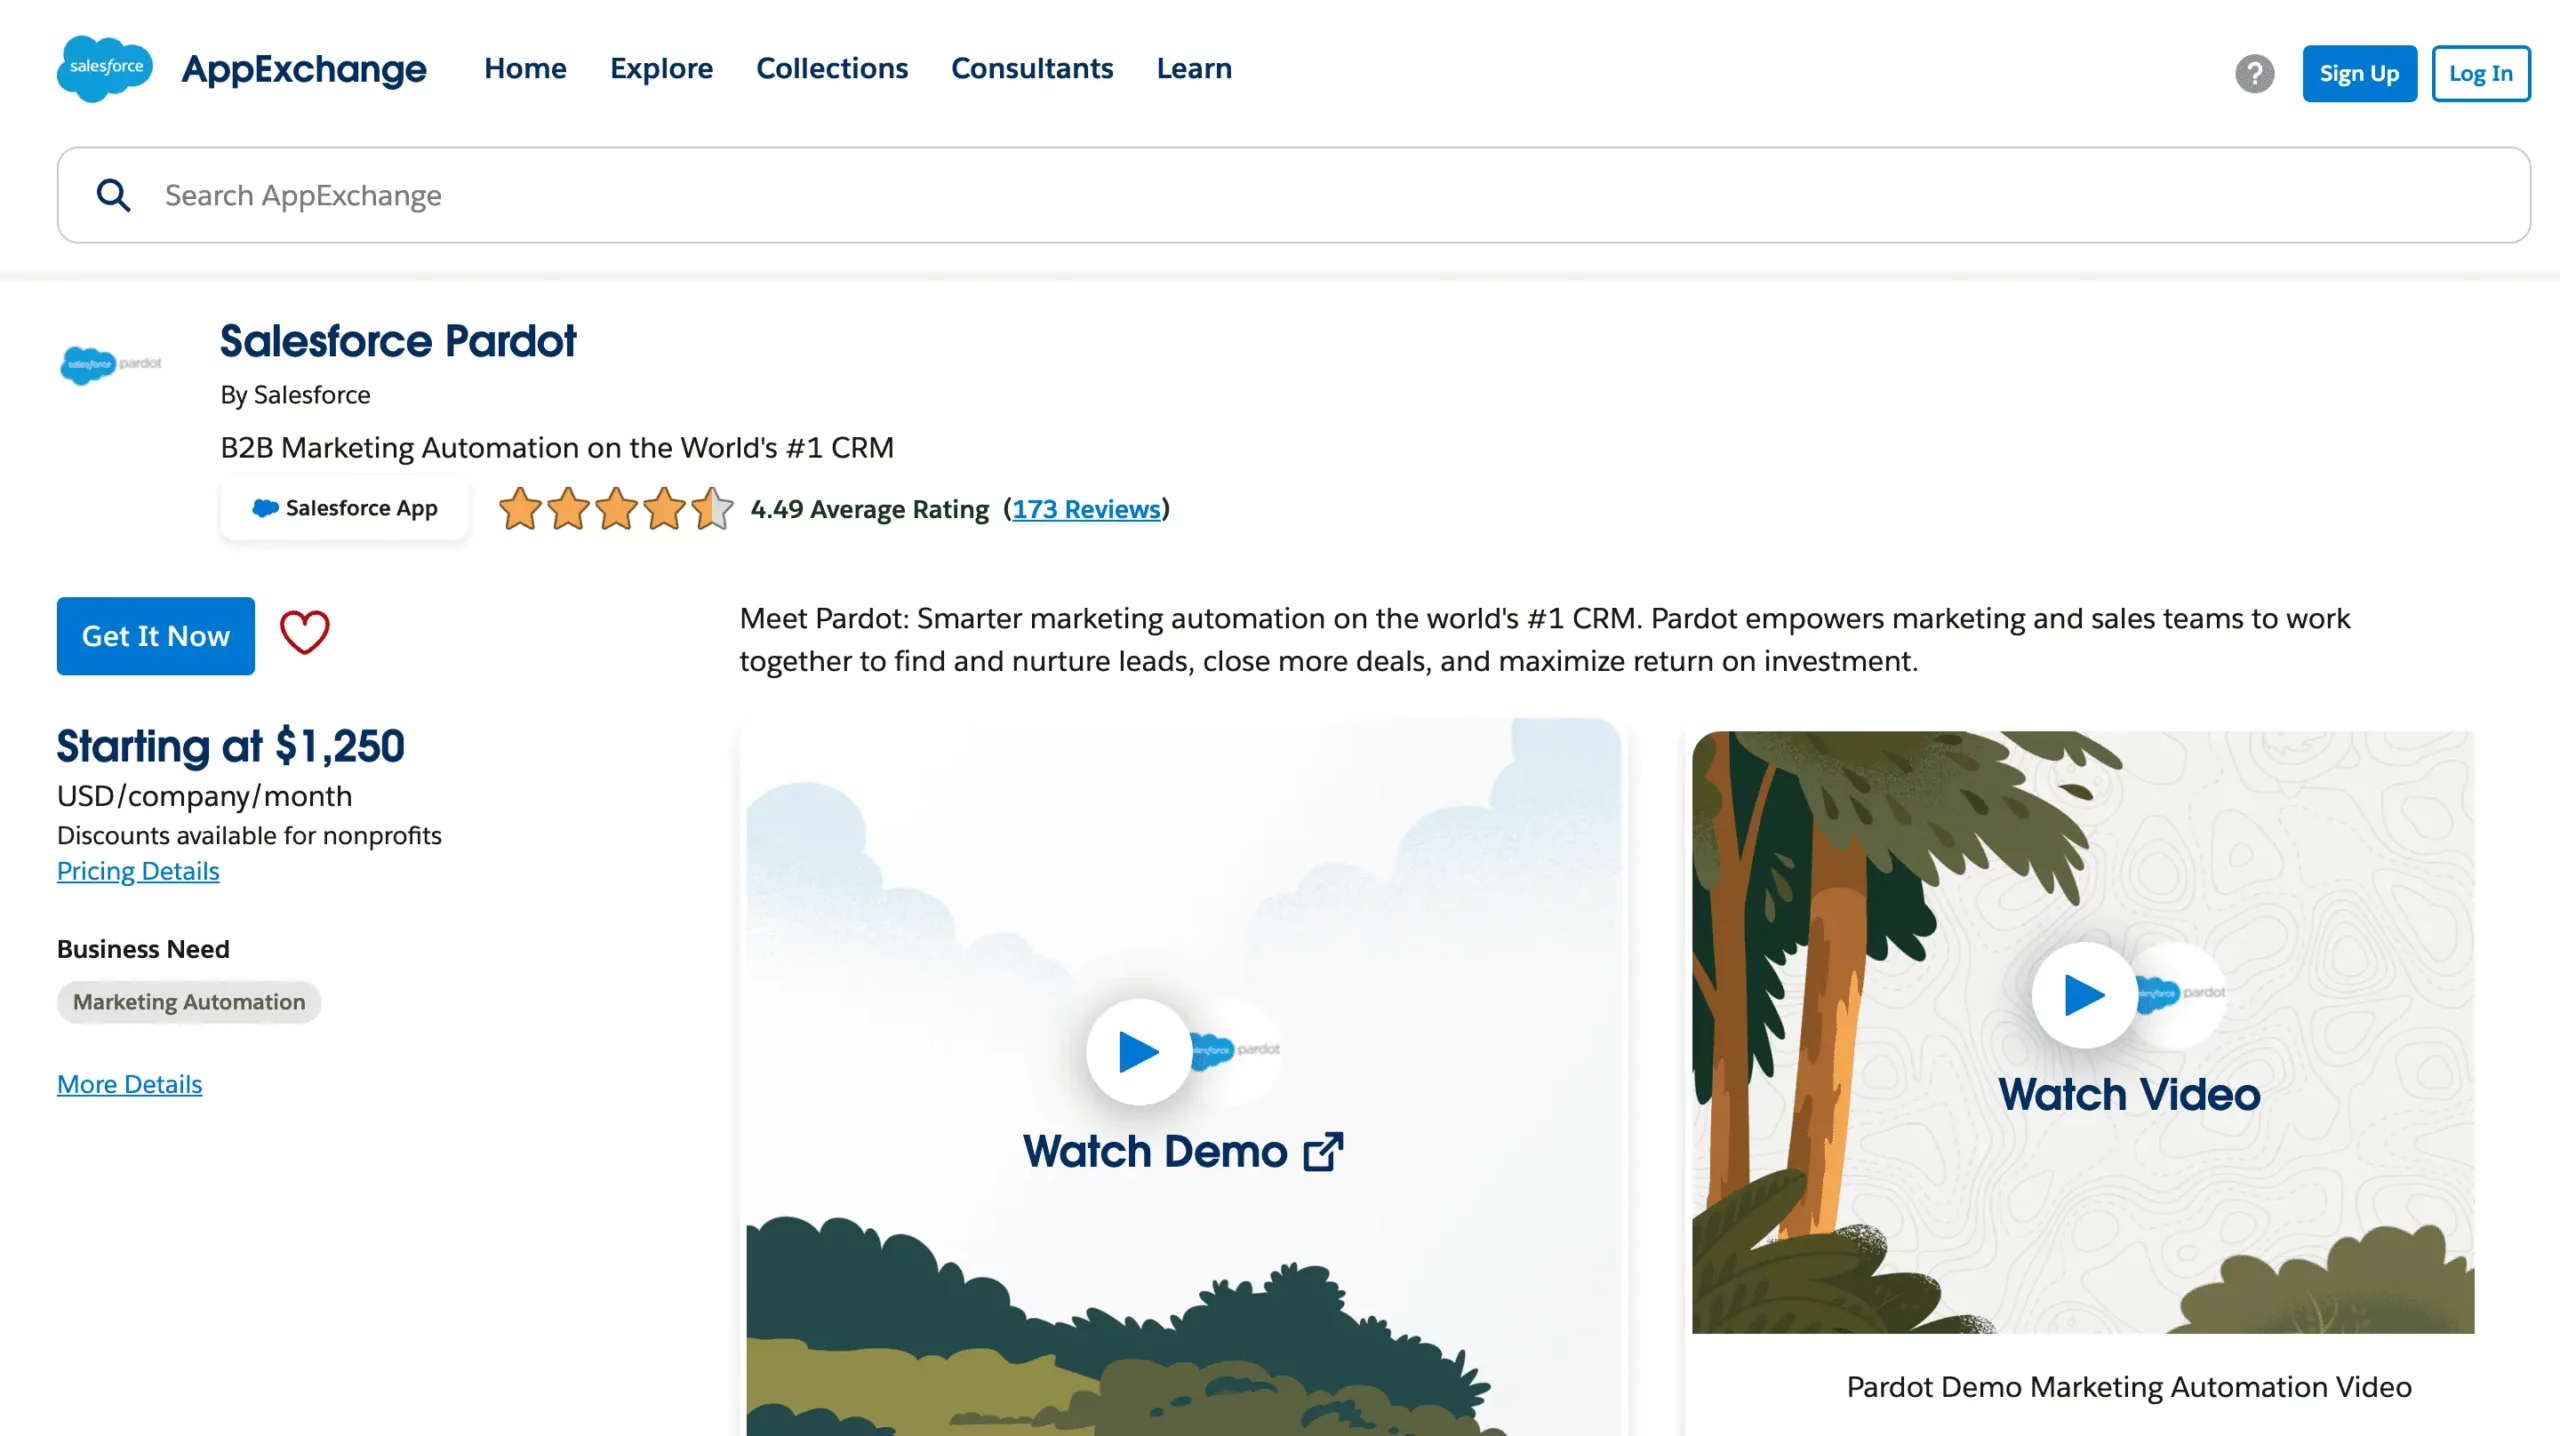Open the 173 Reviews link
This screenshot has height=1436, width=2560.
point(1086,509)
